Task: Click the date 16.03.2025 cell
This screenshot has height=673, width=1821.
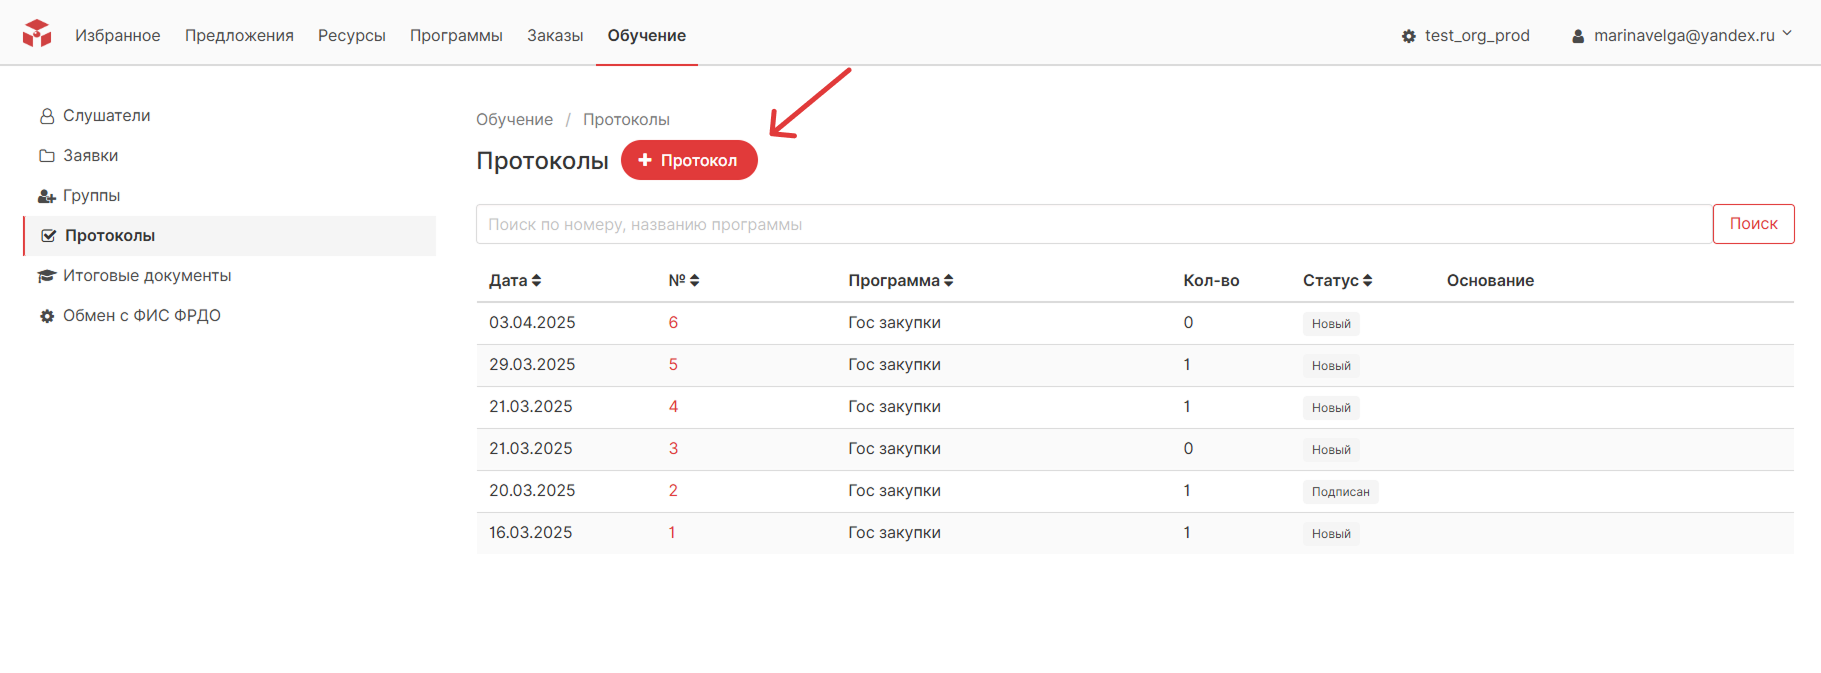Action: pos(531,532)
